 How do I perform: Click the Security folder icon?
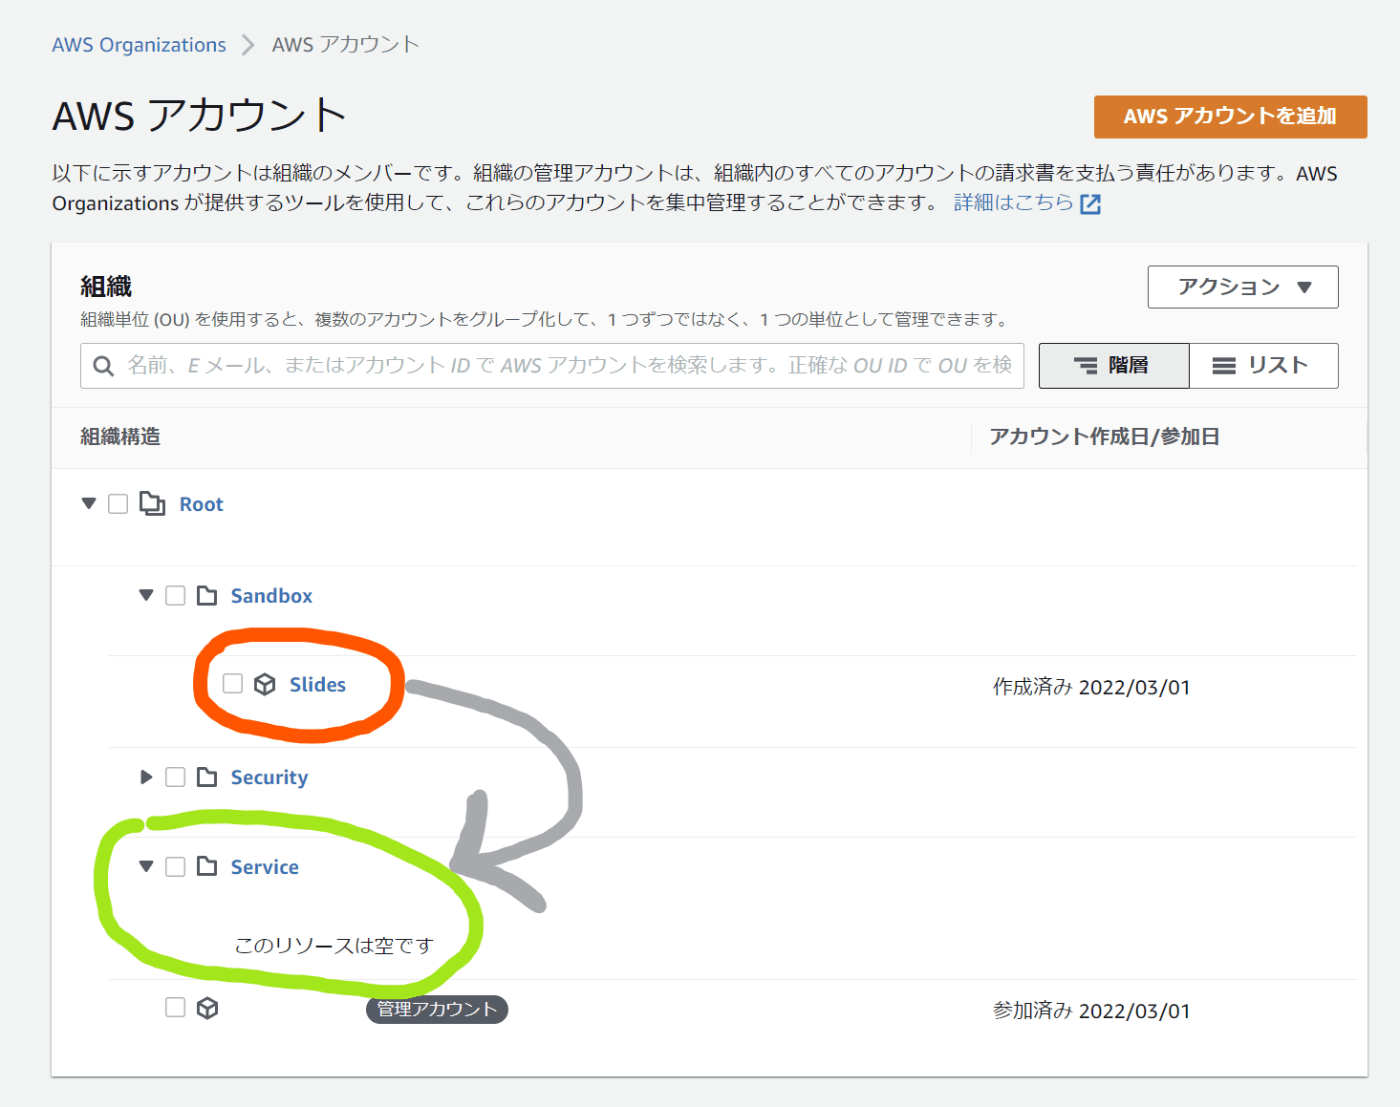coord(207,777)
